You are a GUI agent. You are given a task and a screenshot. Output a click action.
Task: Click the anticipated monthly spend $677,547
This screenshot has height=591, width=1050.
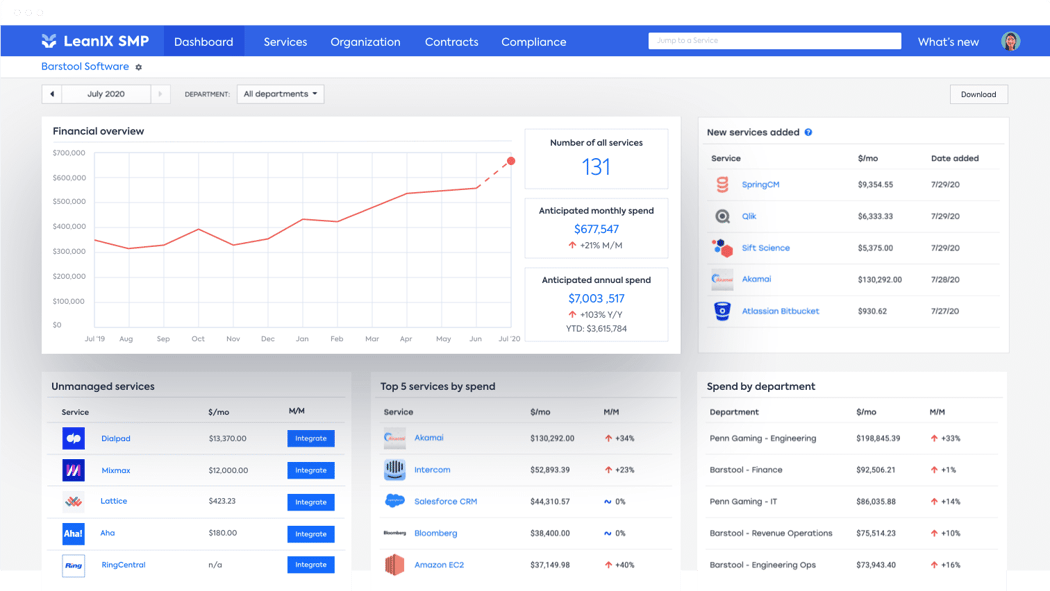click(x=596, y=229)
